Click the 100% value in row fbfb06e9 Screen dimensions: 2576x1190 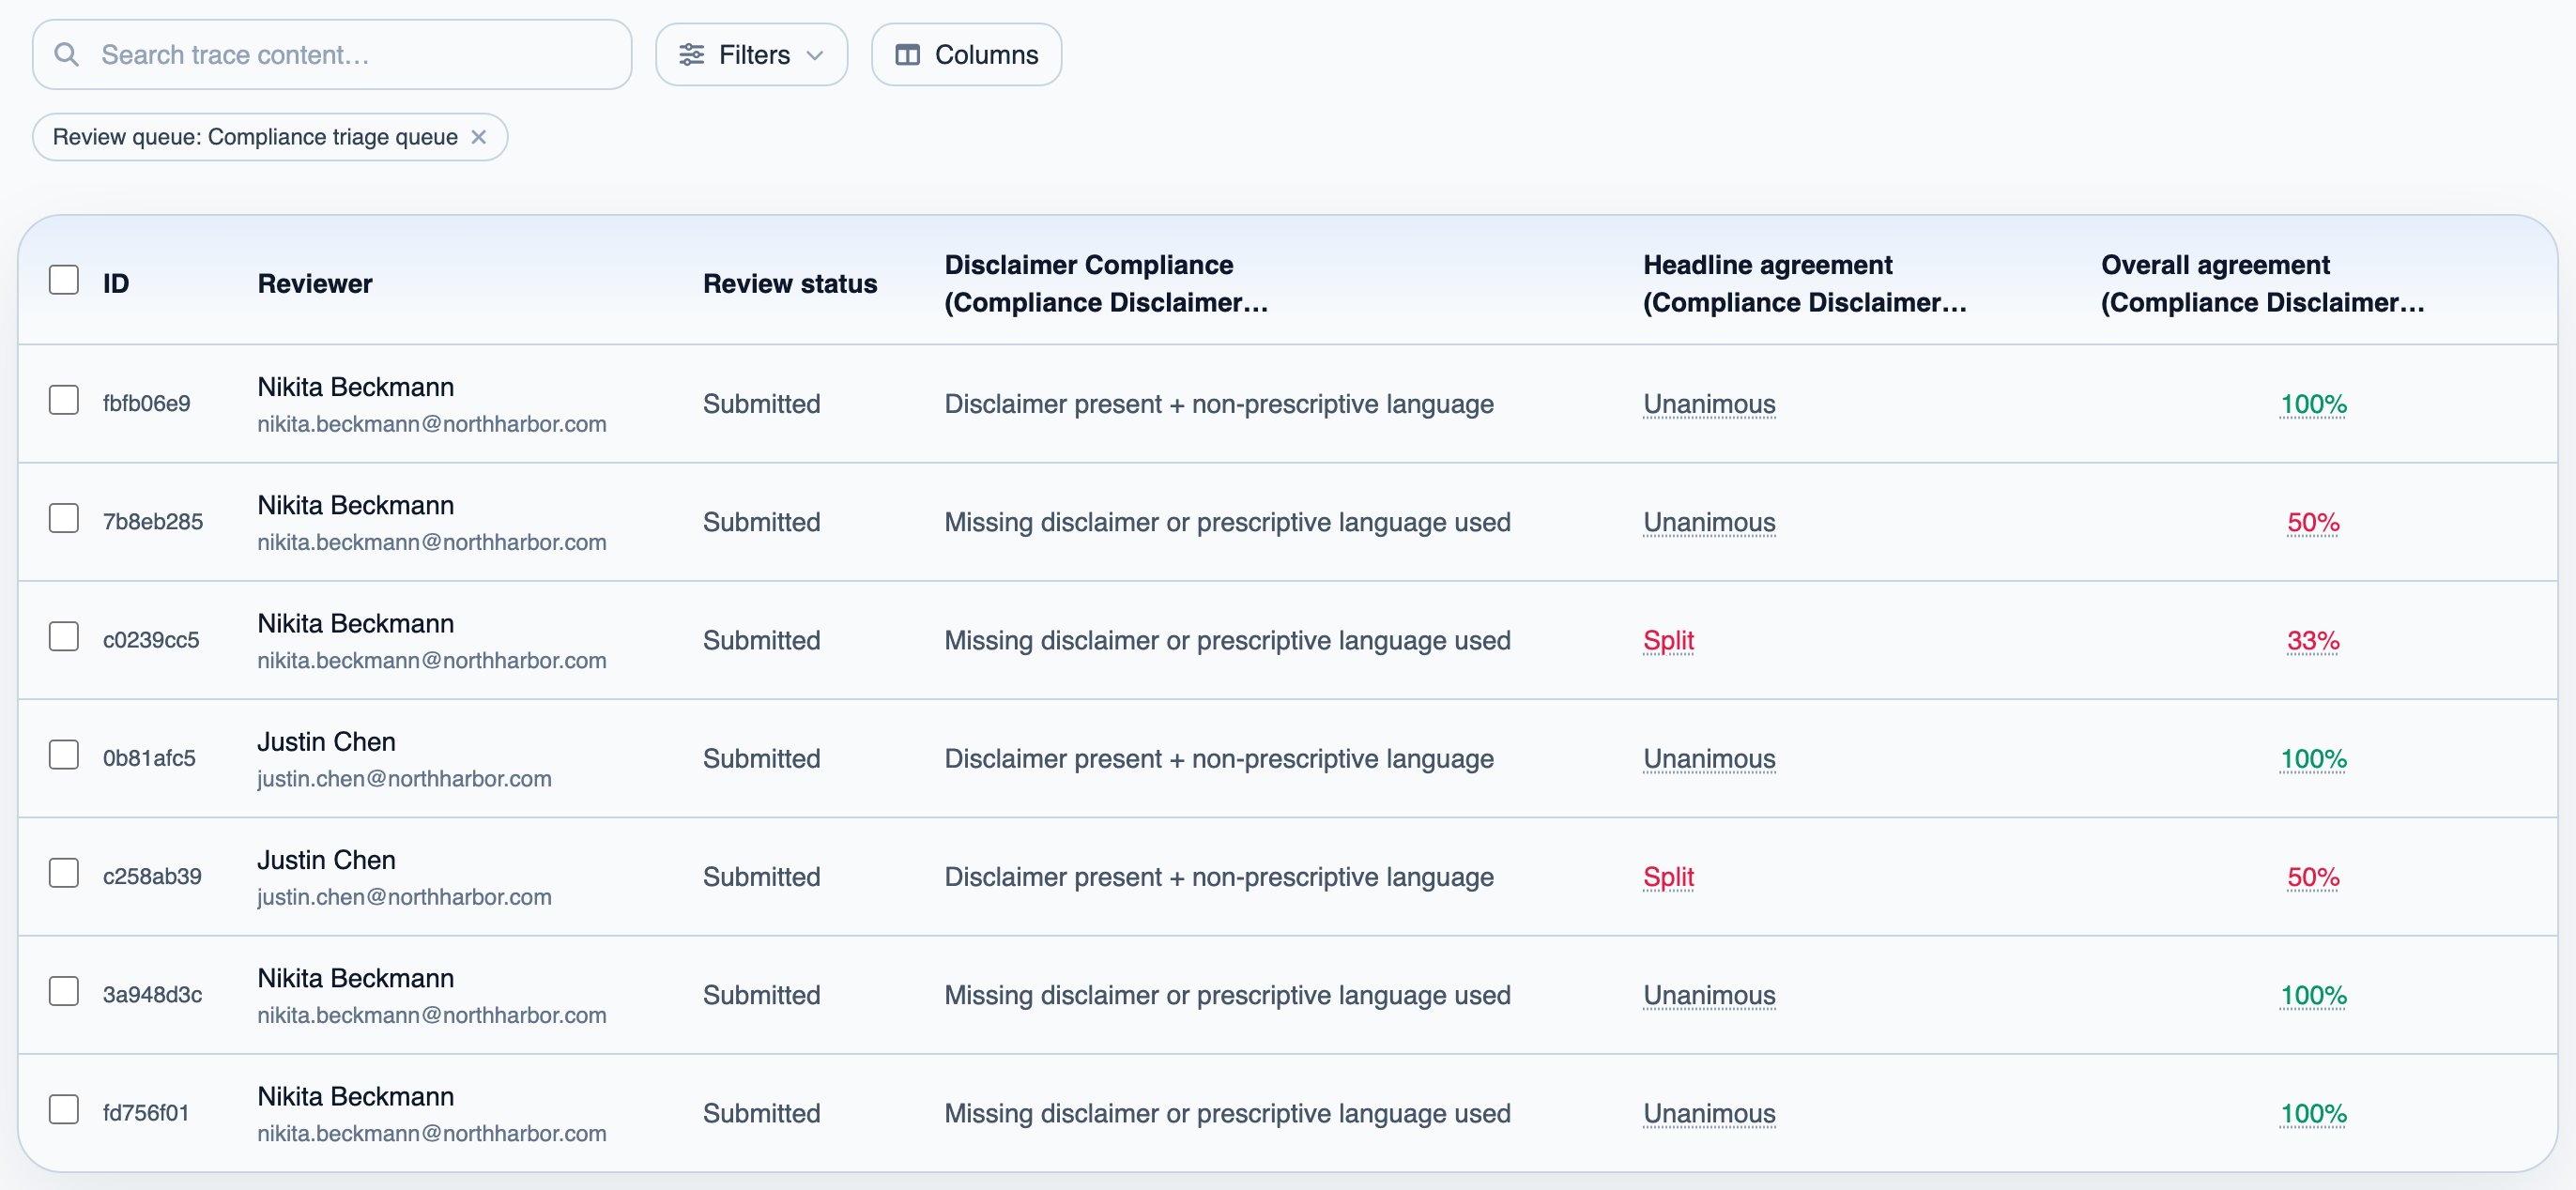[2313, 404]
